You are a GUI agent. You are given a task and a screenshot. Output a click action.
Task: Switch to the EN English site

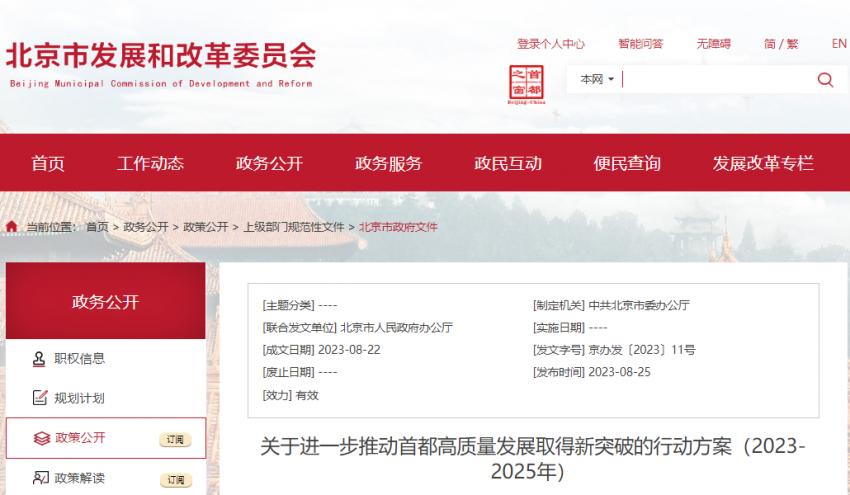tap(839, 44)
